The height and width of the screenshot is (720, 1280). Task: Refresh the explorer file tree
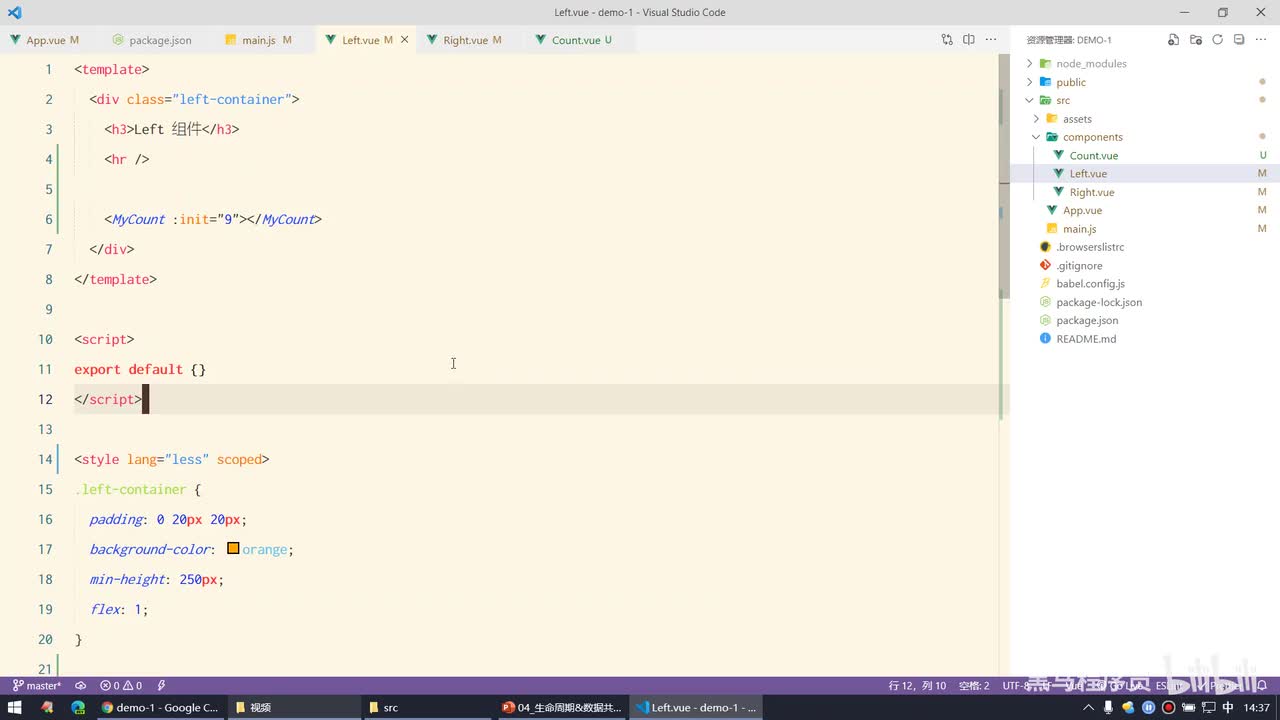pyautogui.click(x=1218, y=40)
